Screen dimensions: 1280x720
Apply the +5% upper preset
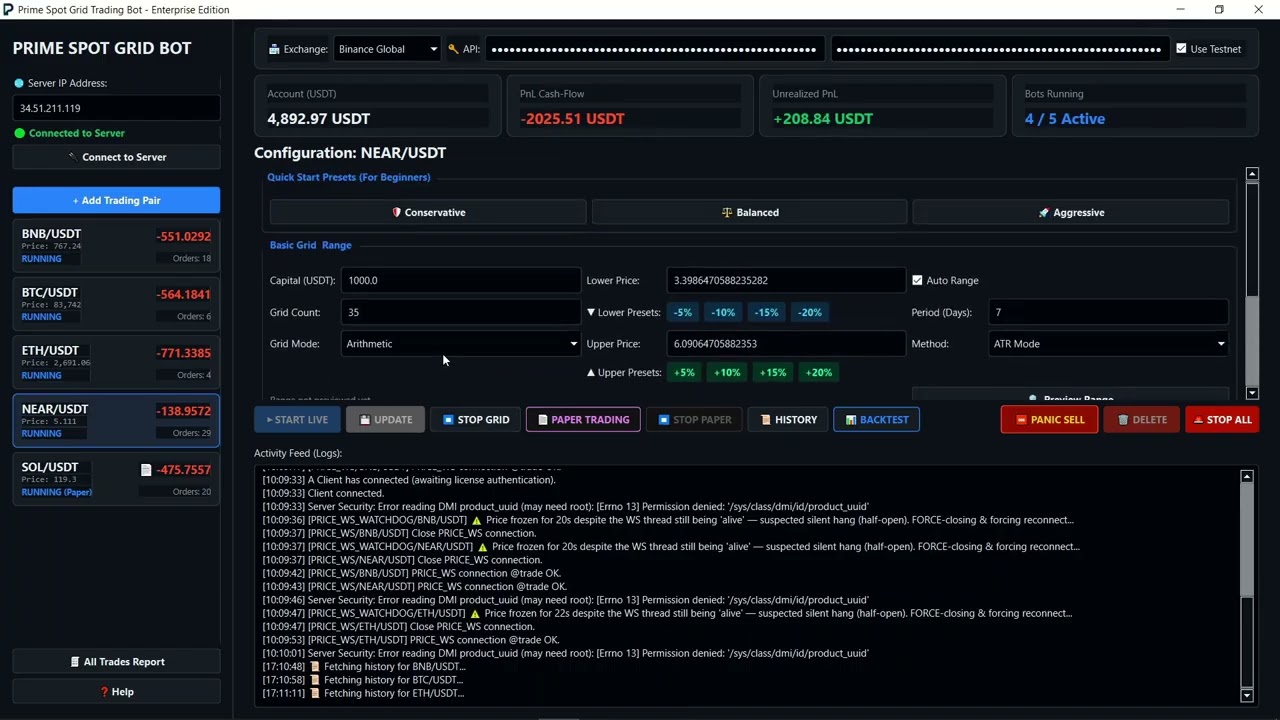[x=684, y=372]
